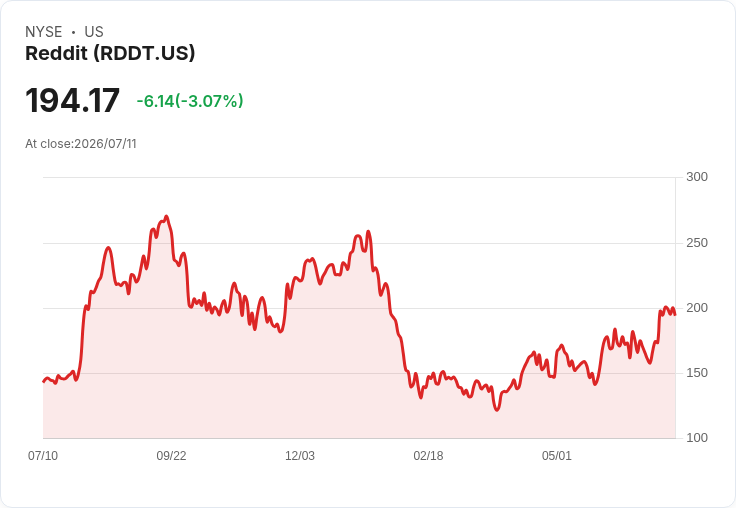Screen dimensions: 736x508
Task: Click the 194.17 price value
Action: [72, 100]
